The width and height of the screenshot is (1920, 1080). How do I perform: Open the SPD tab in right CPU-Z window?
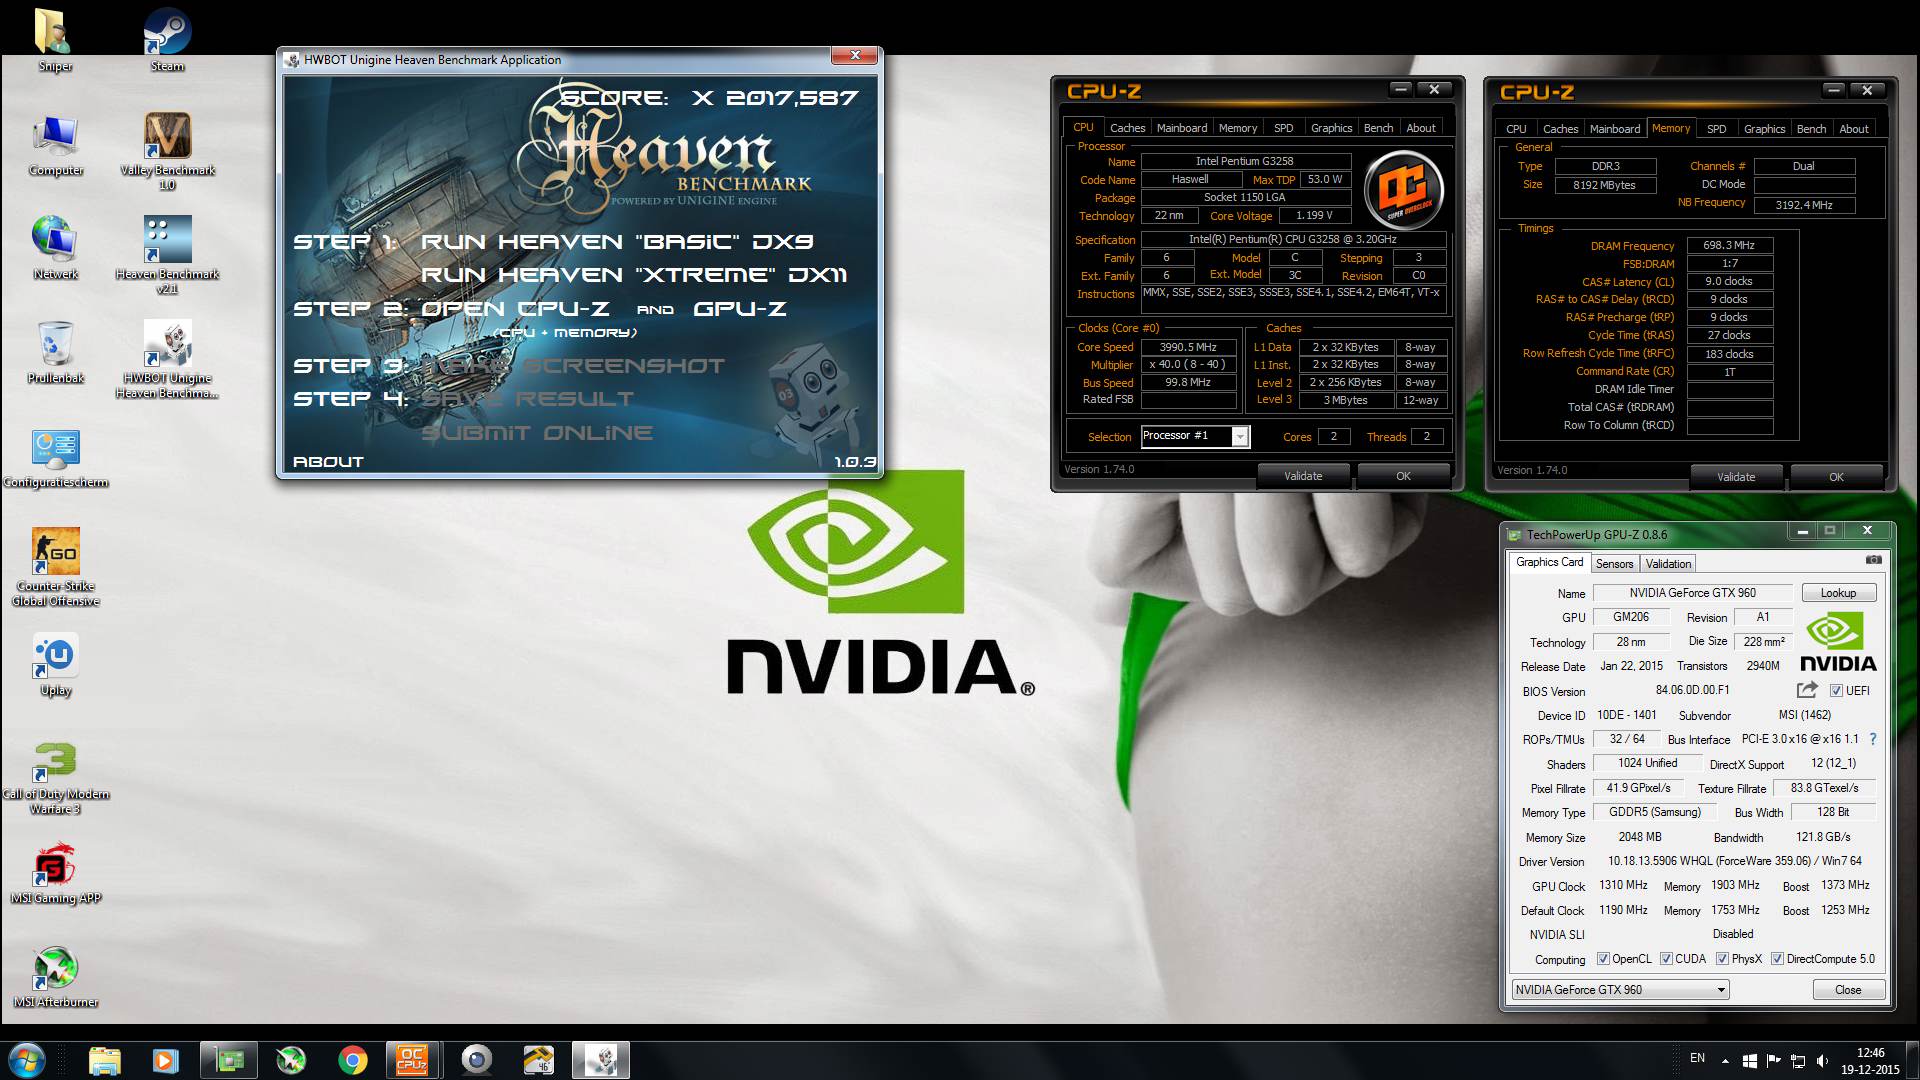[1716, 129]
